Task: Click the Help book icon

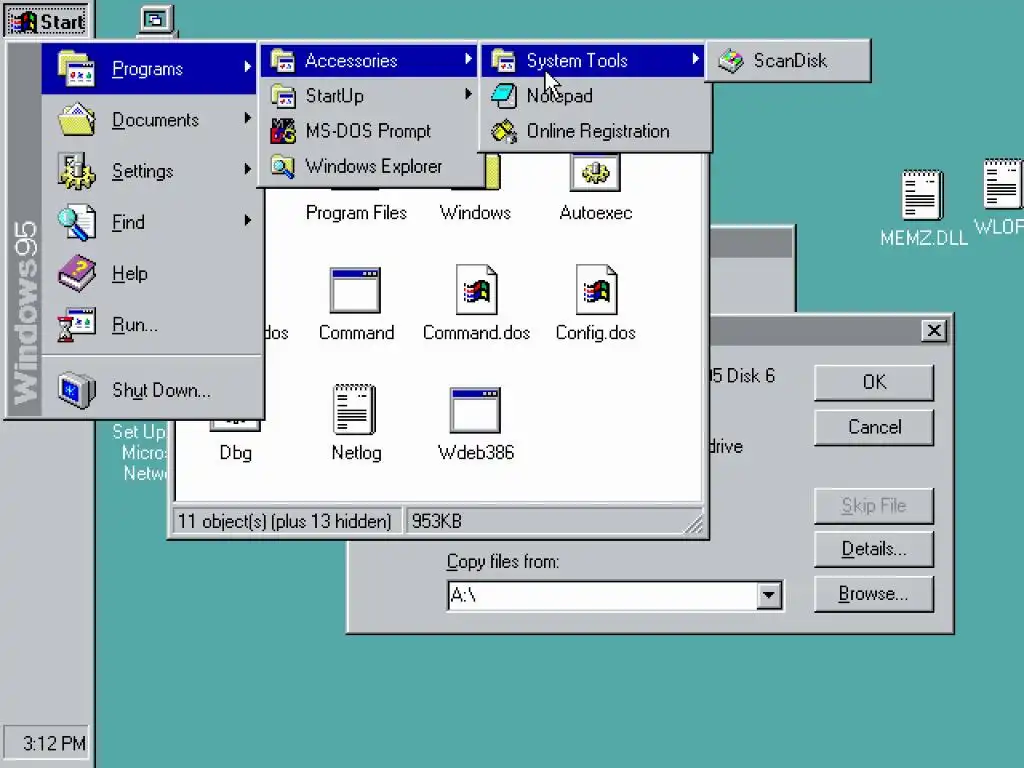Action: coord(76,273)
